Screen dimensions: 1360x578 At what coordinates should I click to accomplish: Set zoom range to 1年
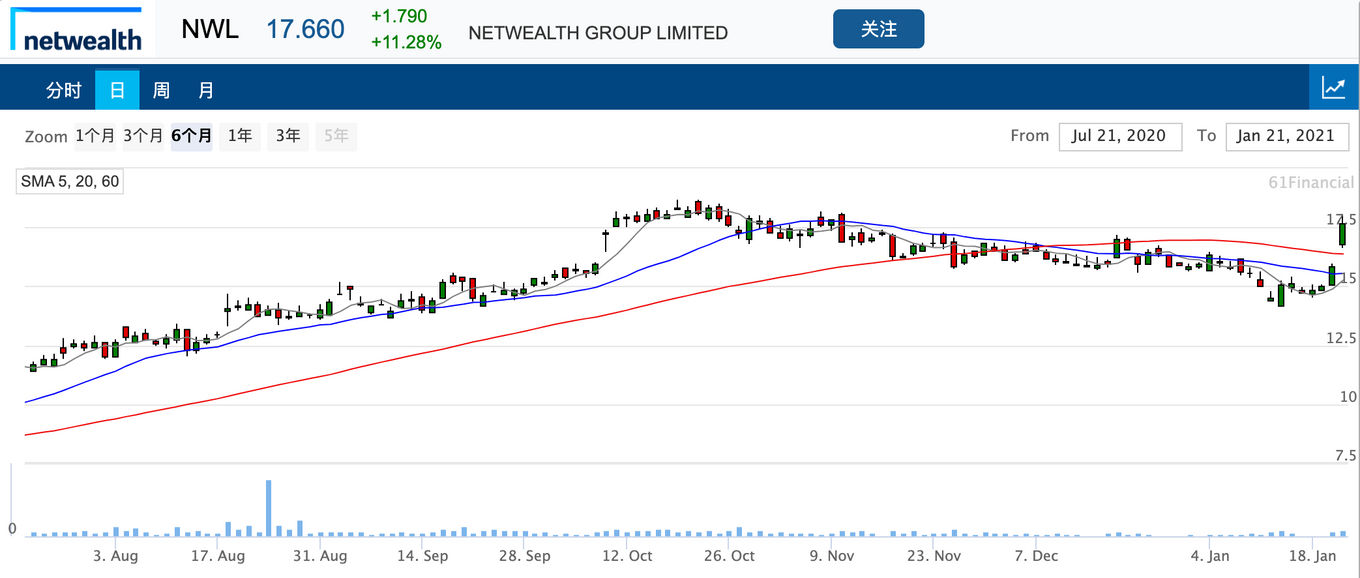pos(240,136)
